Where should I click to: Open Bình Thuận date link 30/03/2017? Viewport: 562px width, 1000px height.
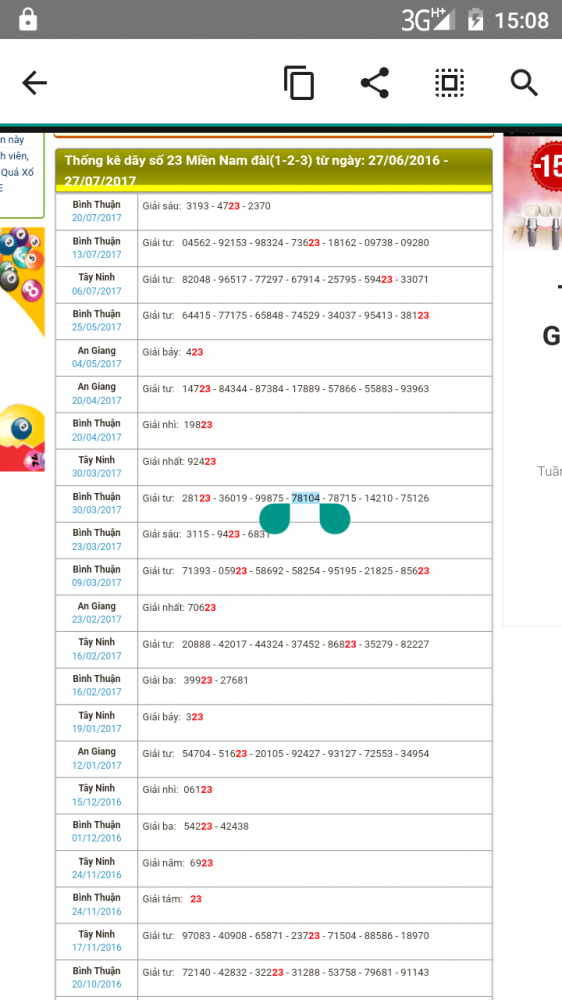click(x=96, y=510)
